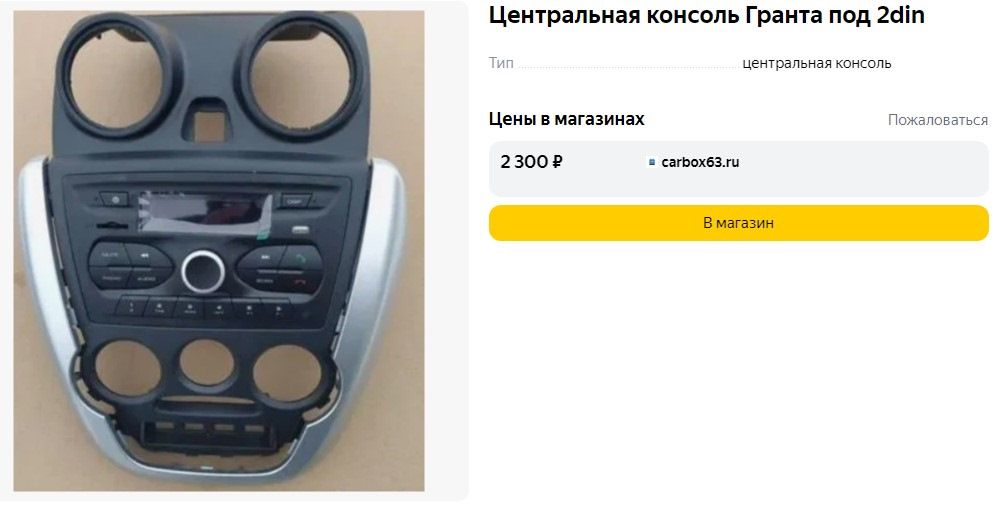
Task: Click the DISP button on the pictured radio
Action: (294, 201)
